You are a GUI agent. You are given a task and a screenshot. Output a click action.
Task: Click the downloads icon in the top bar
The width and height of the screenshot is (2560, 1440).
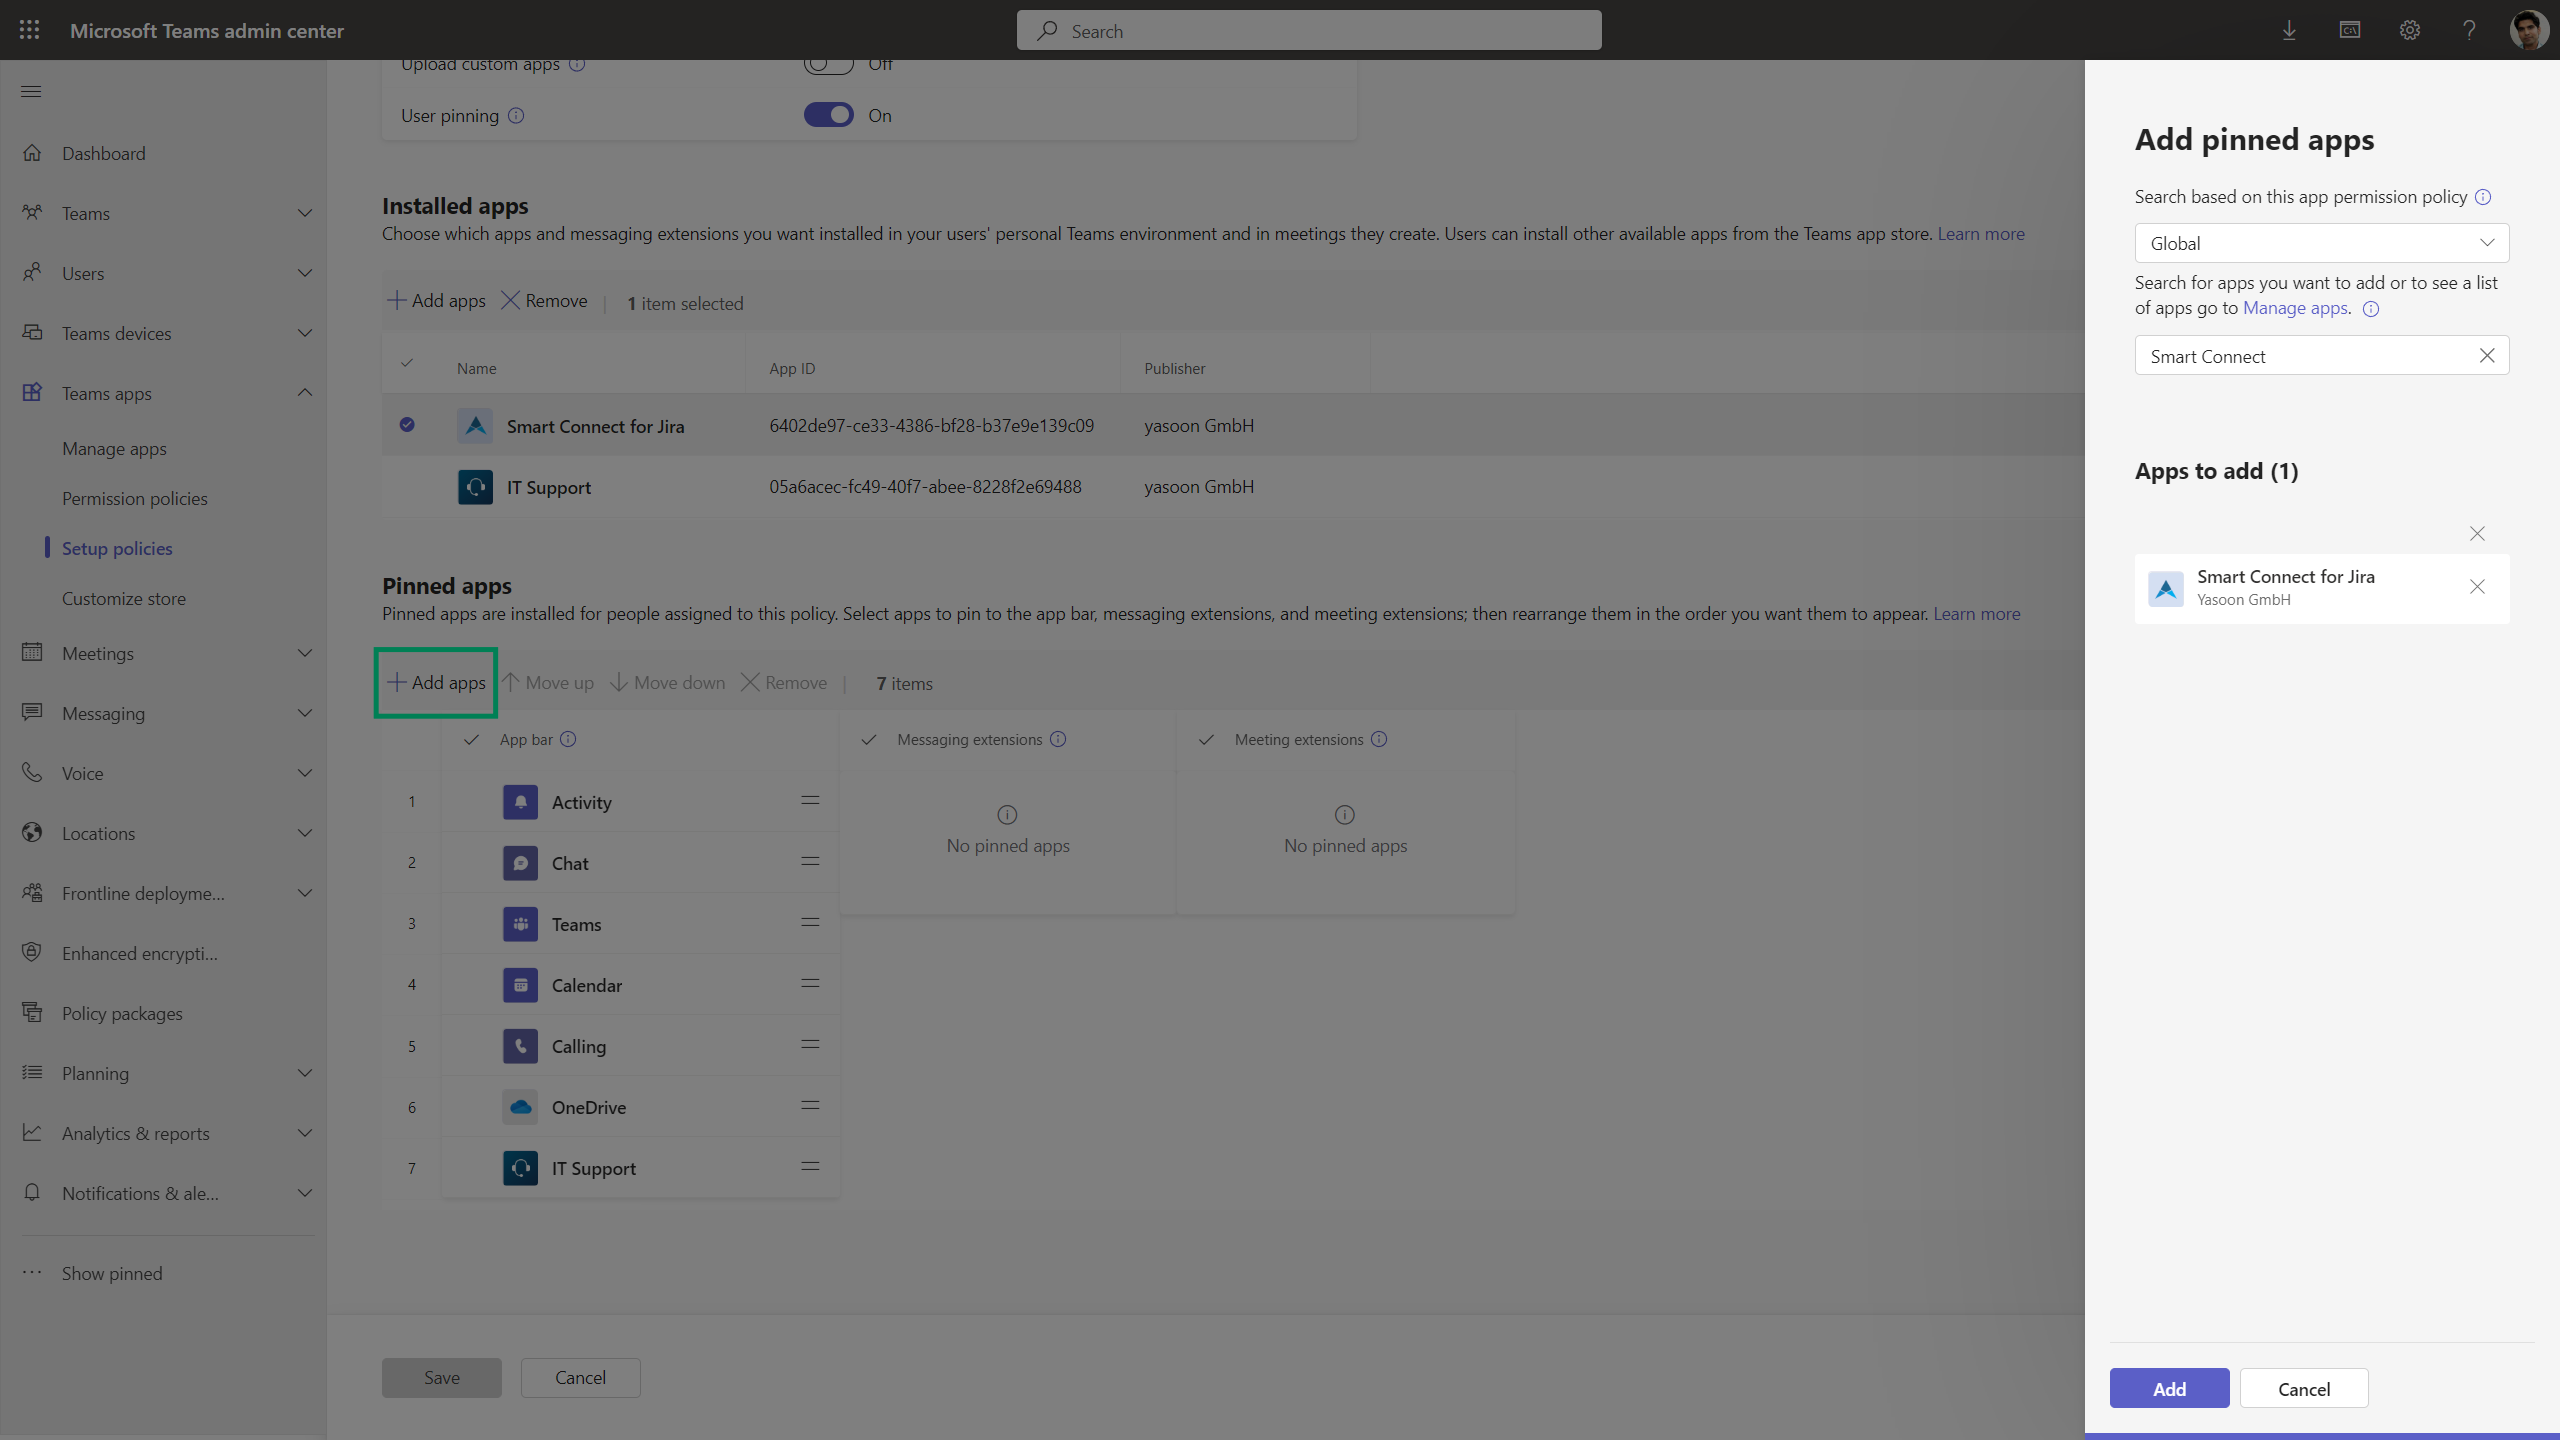point(2289,30)
